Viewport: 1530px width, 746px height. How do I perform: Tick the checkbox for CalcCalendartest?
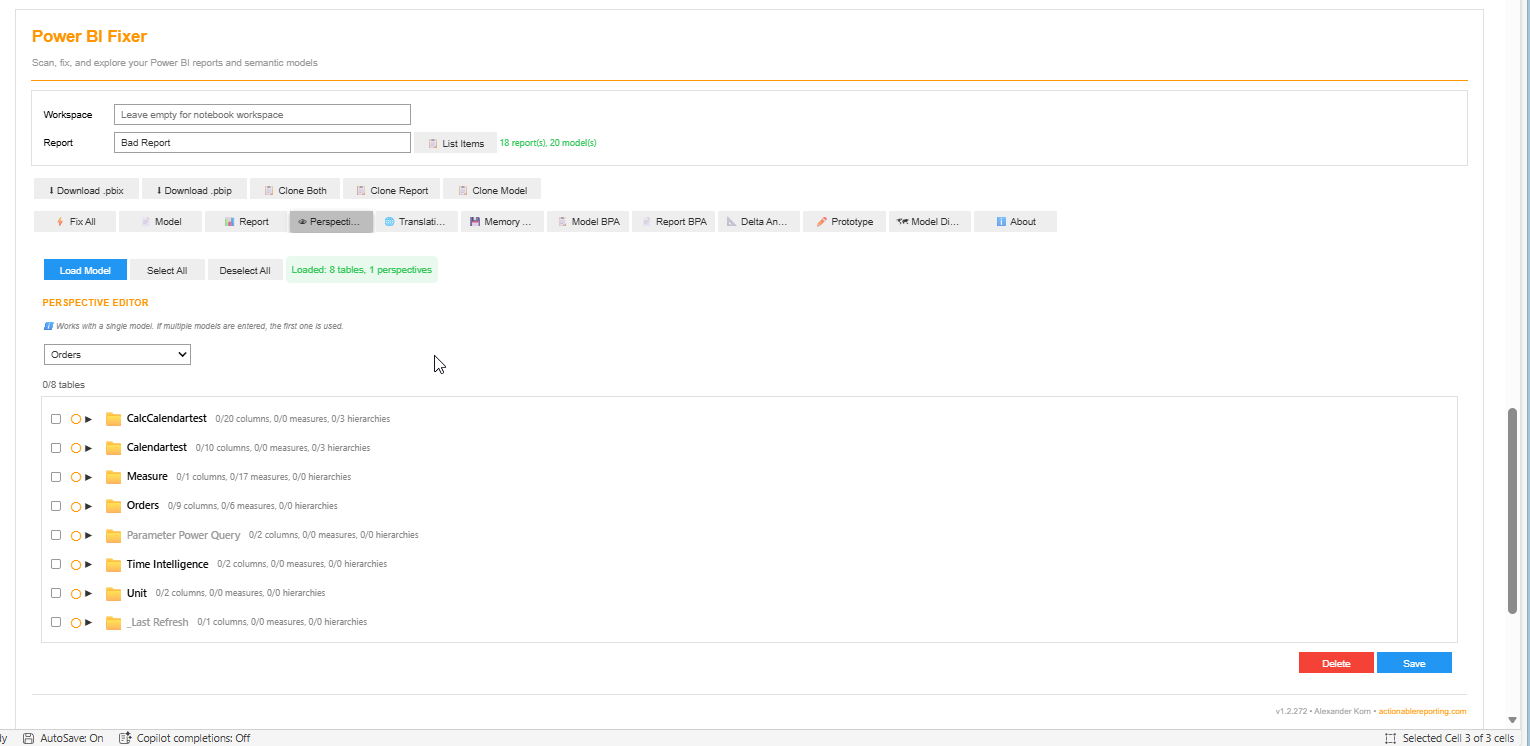coord(56,418)
